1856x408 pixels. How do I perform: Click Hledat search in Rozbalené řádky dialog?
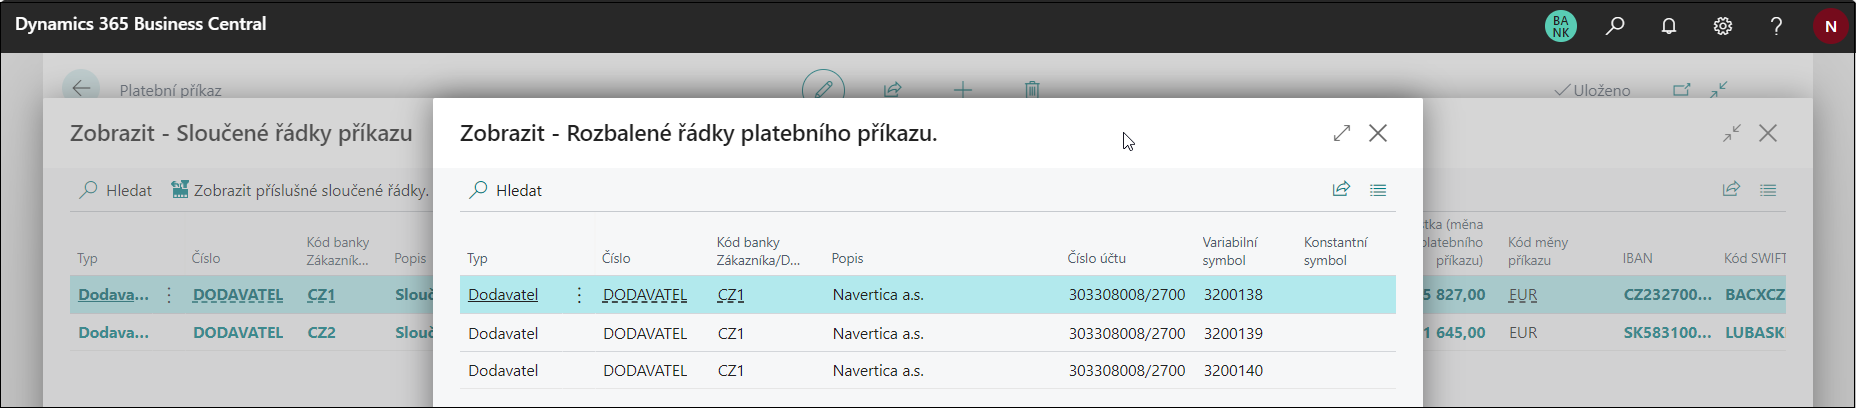point(506,190)
